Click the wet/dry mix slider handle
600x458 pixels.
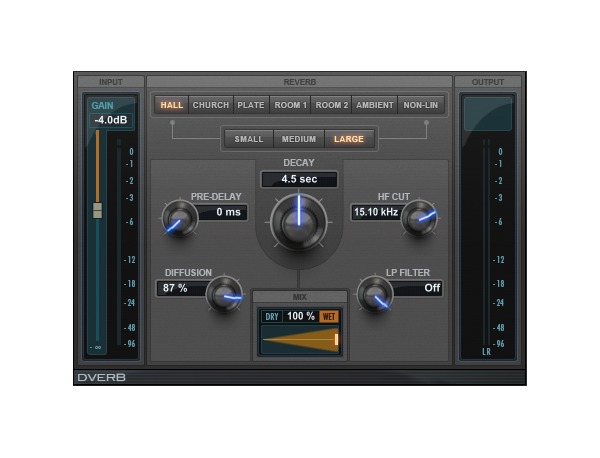click(336, 339)
